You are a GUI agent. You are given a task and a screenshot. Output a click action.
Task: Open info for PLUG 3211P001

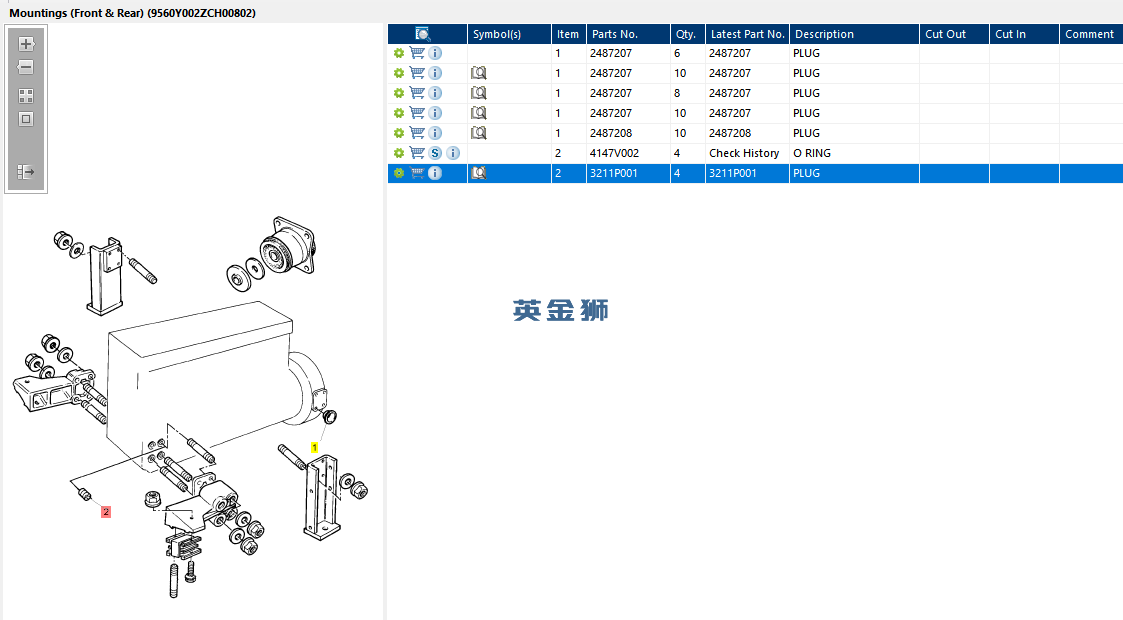[x=435, y=173]
